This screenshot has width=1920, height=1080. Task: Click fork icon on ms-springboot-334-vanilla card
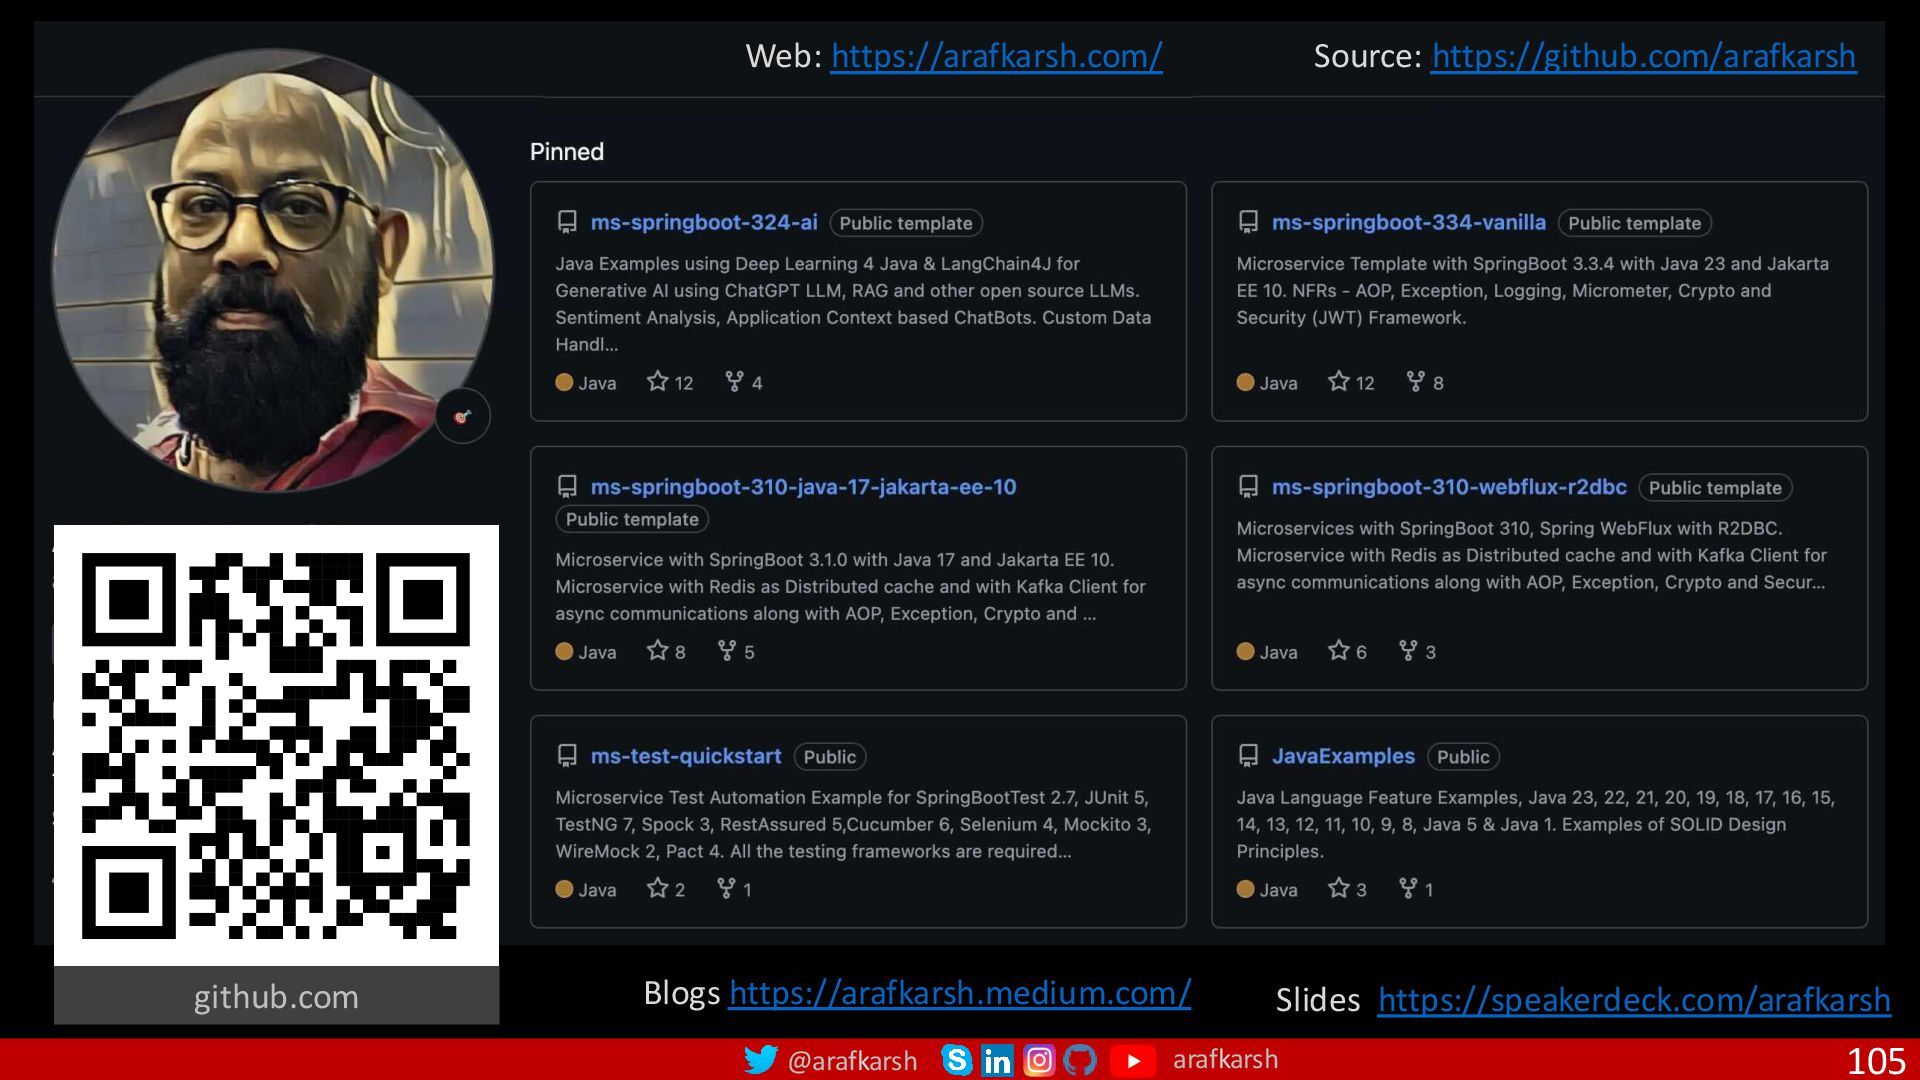pos(1416,381)
